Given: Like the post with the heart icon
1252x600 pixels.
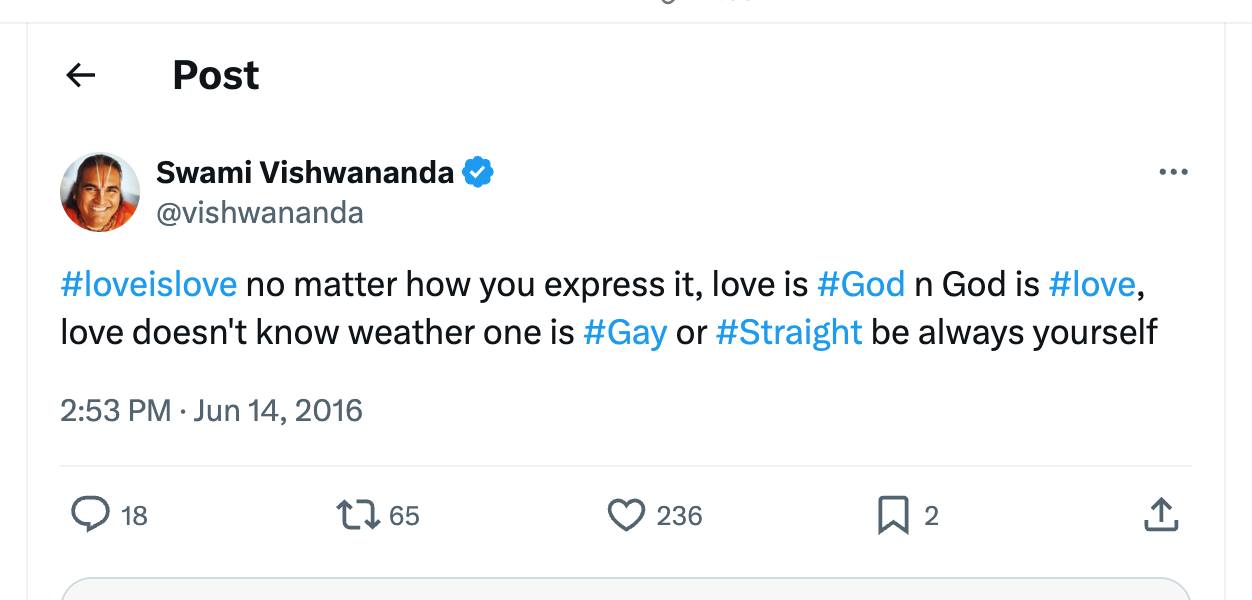Looking at the screenshot, I should [626, 515].
